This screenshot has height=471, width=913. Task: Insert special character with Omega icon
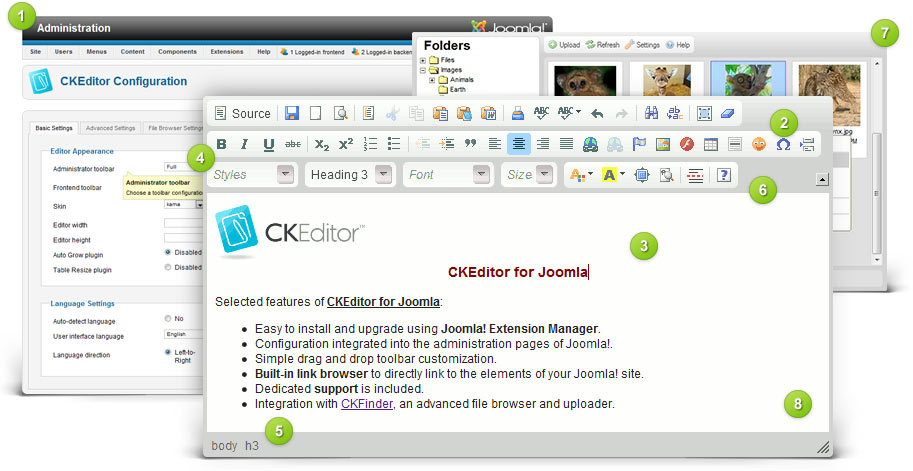tap(783, 144)
